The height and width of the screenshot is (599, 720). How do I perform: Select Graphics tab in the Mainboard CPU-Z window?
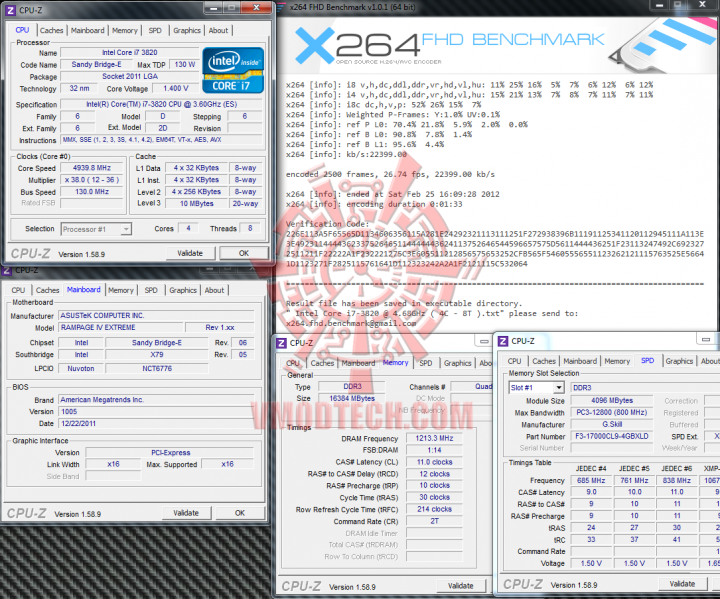(183, 290)
